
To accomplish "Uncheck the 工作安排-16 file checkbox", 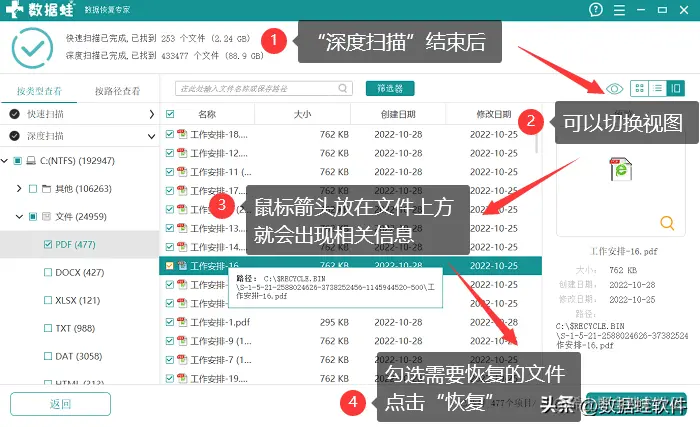I will point(170,265).
